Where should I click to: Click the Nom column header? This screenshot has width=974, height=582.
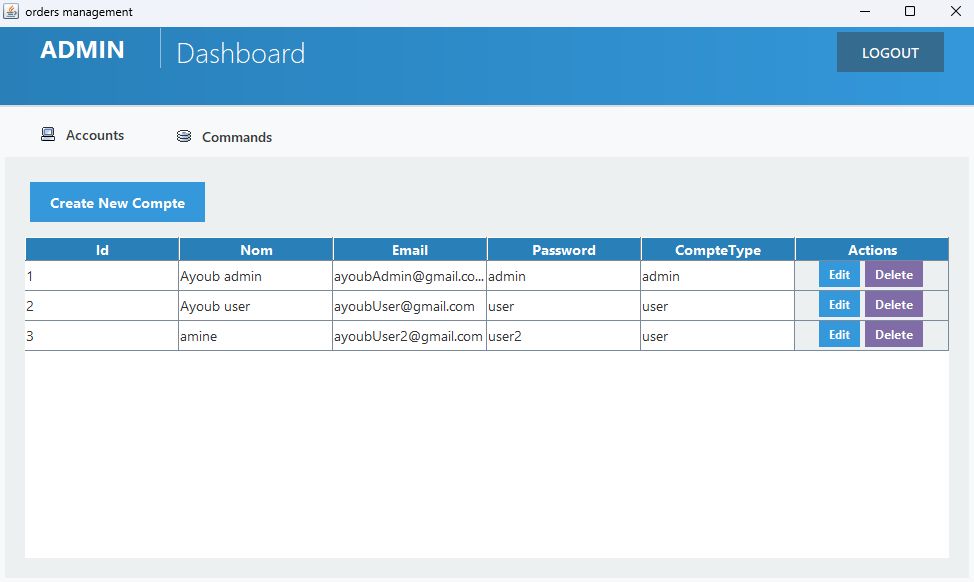point(256,250)
